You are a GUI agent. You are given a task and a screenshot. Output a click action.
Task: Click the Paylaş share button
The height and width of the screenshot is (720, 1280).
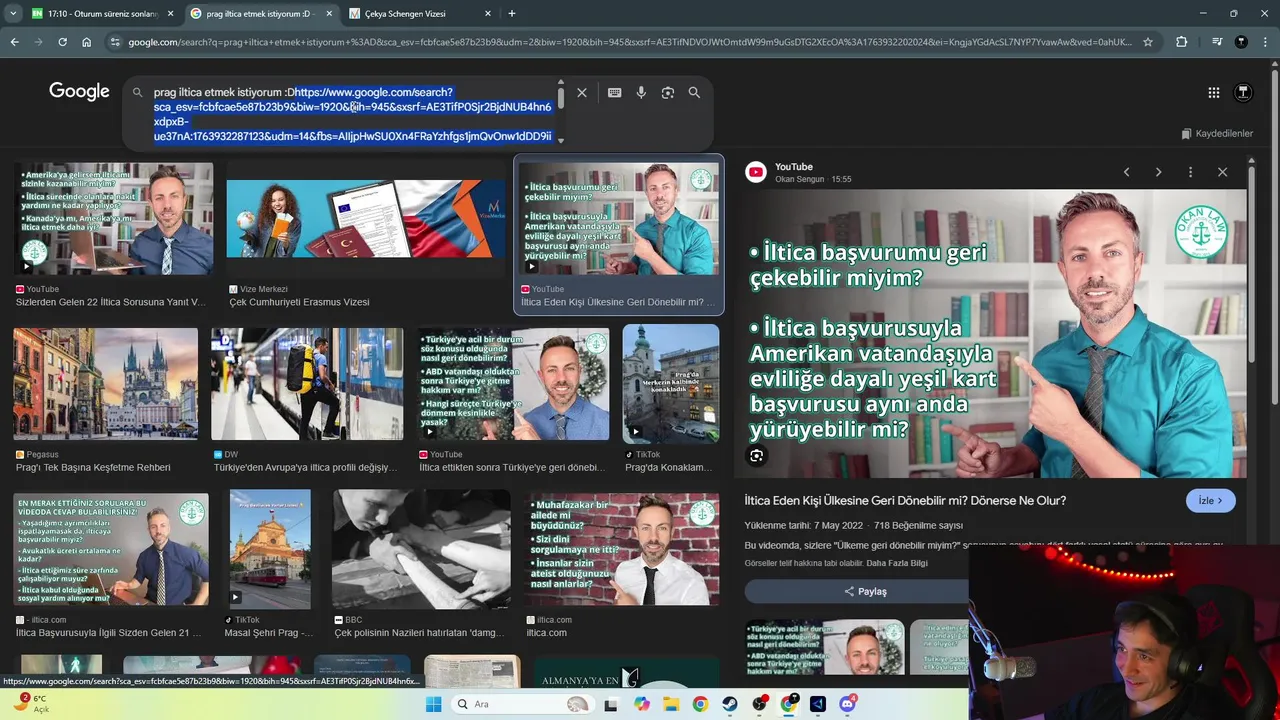coord(865,591)
